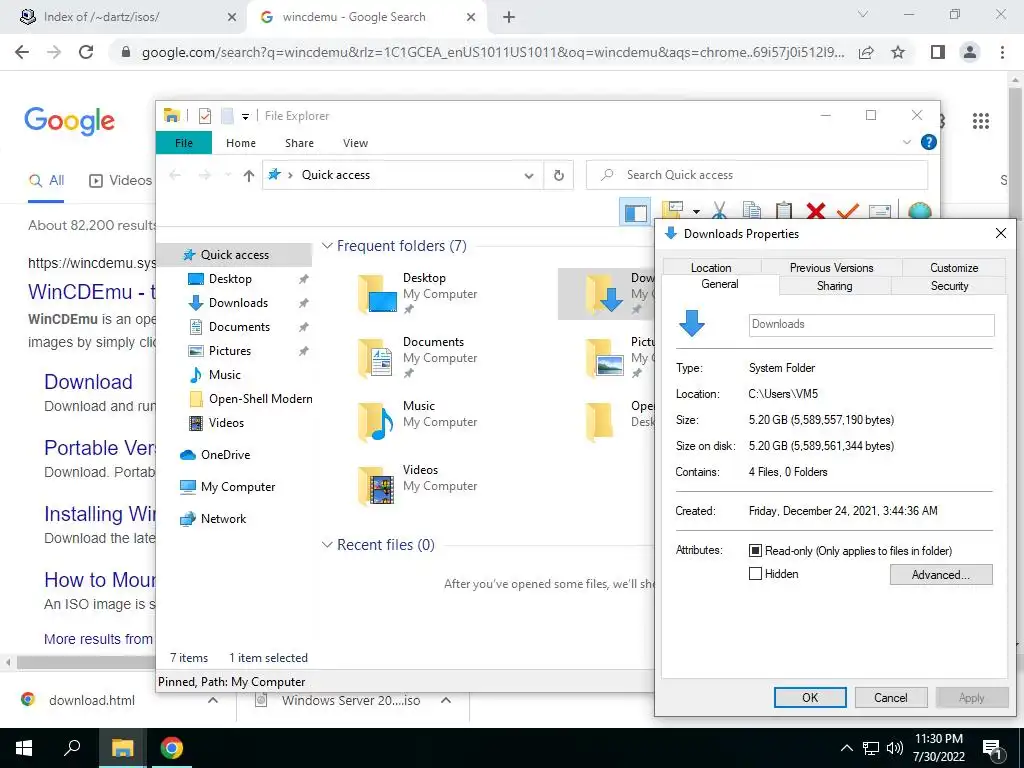Click Cancel in Downloads Properties
The width and height of the screenshot is (1024, 768).
(x=891, y=697)
